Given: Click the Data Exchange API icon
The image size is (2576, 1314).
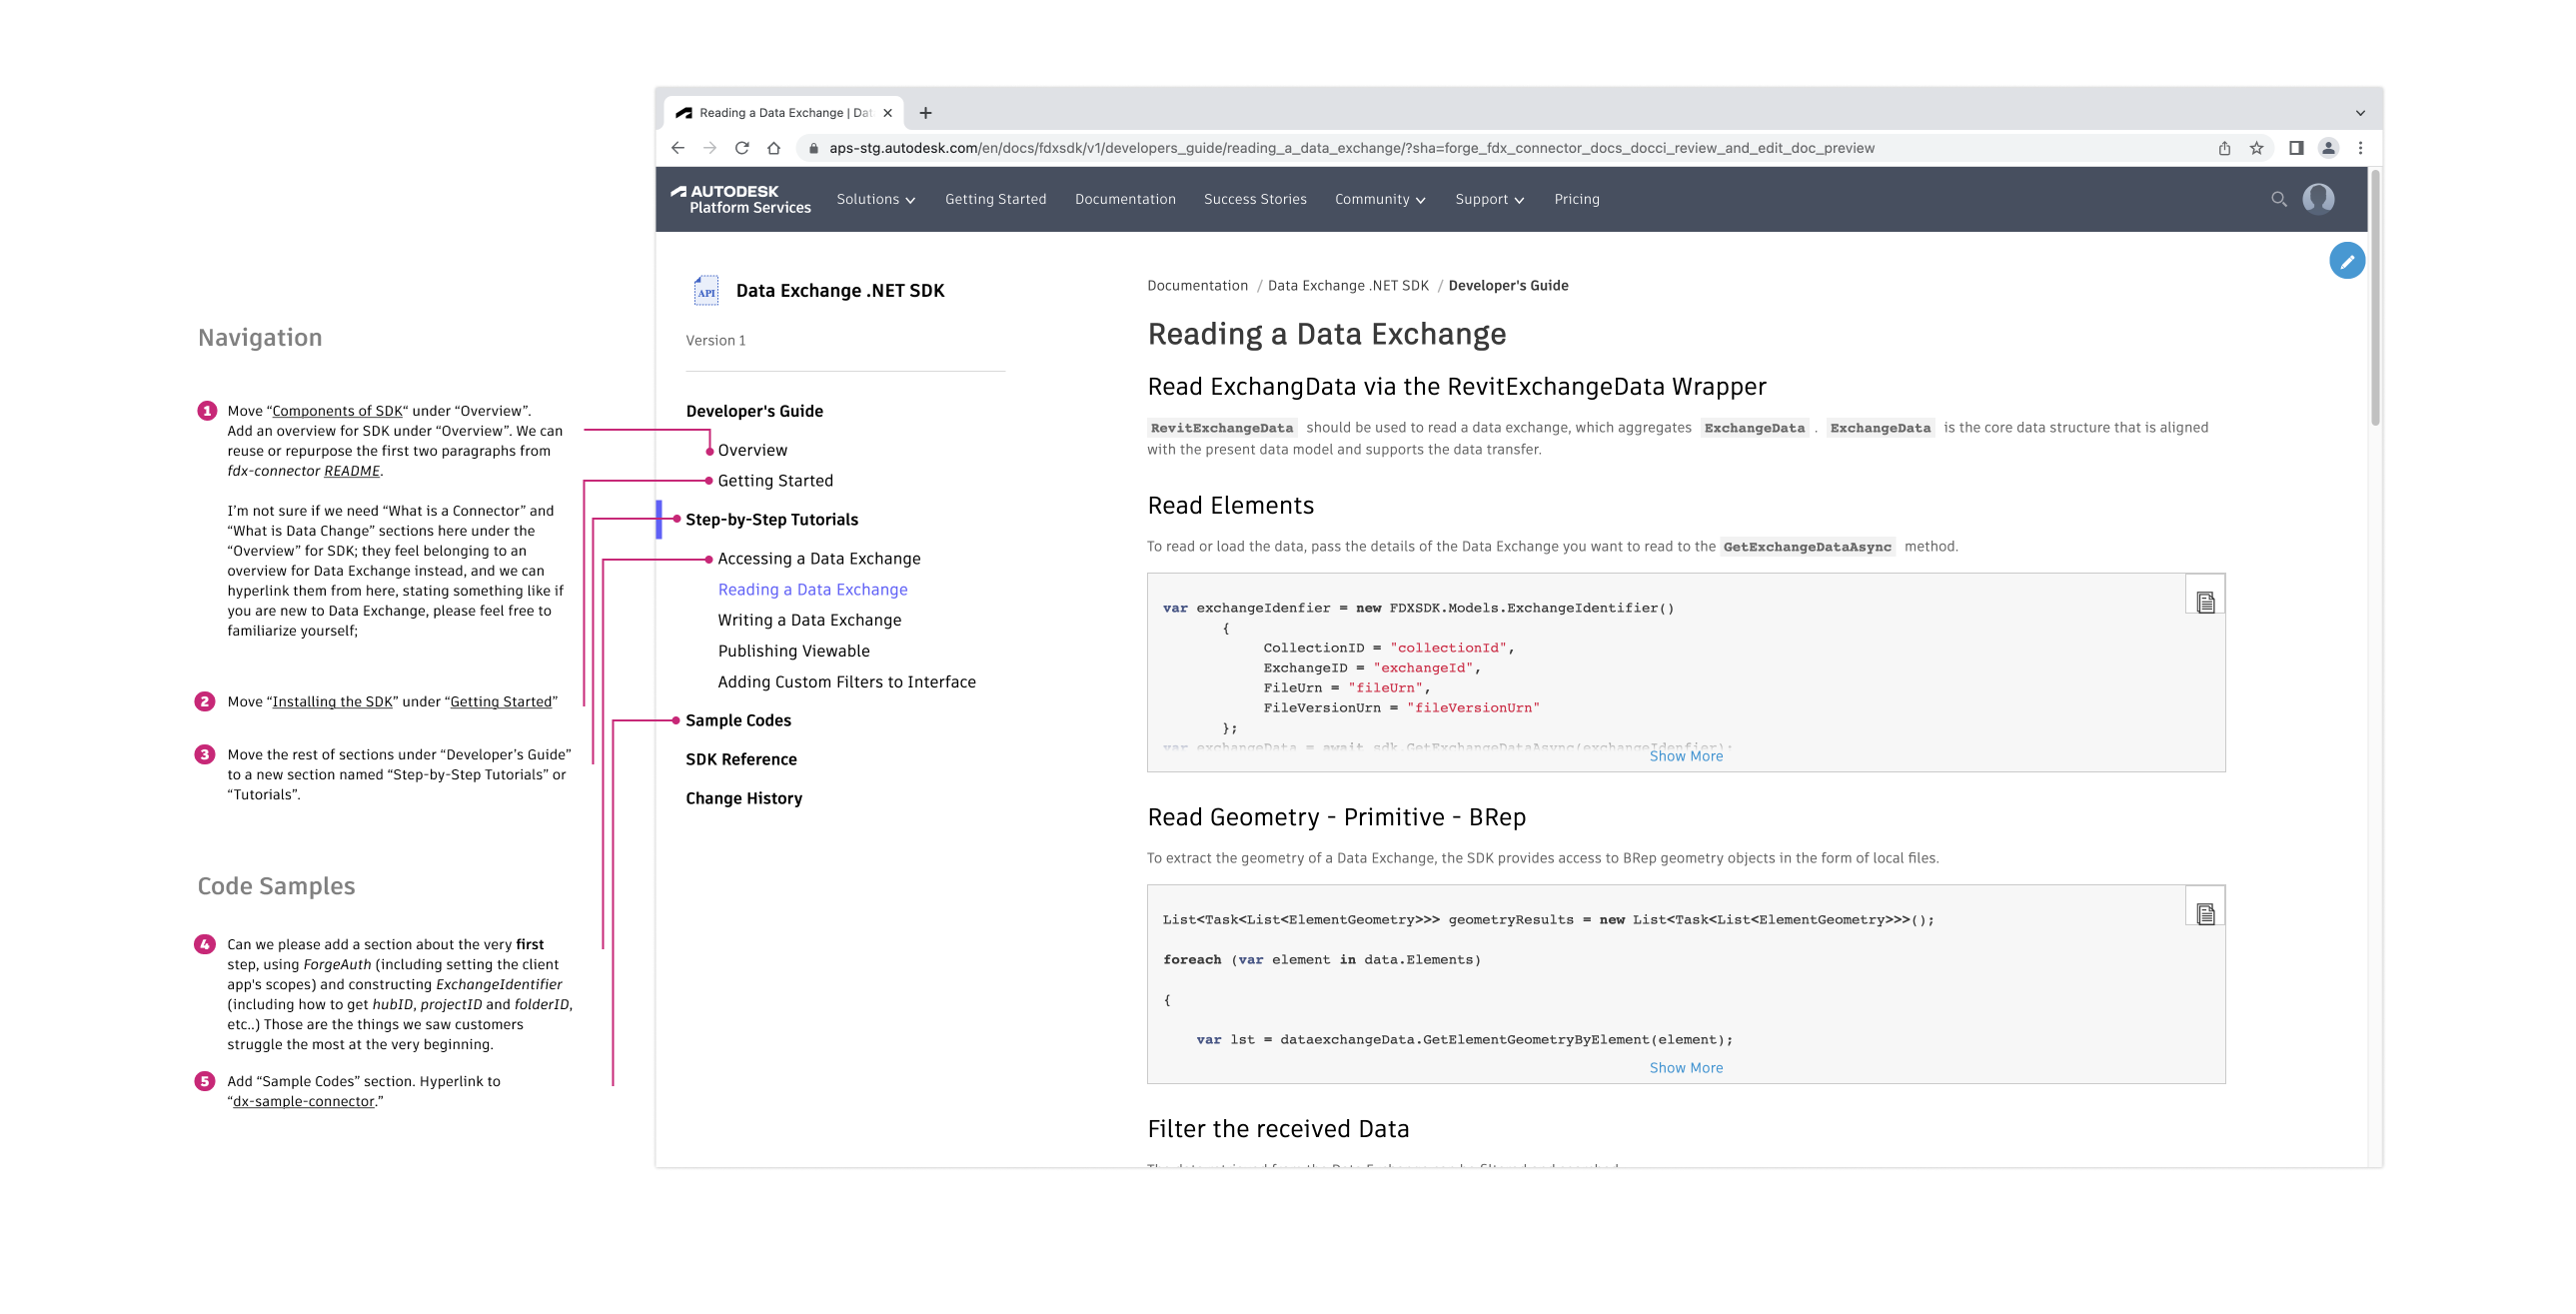Looking at the screenshot, I should pyautogui.click(x=707, y=291).
